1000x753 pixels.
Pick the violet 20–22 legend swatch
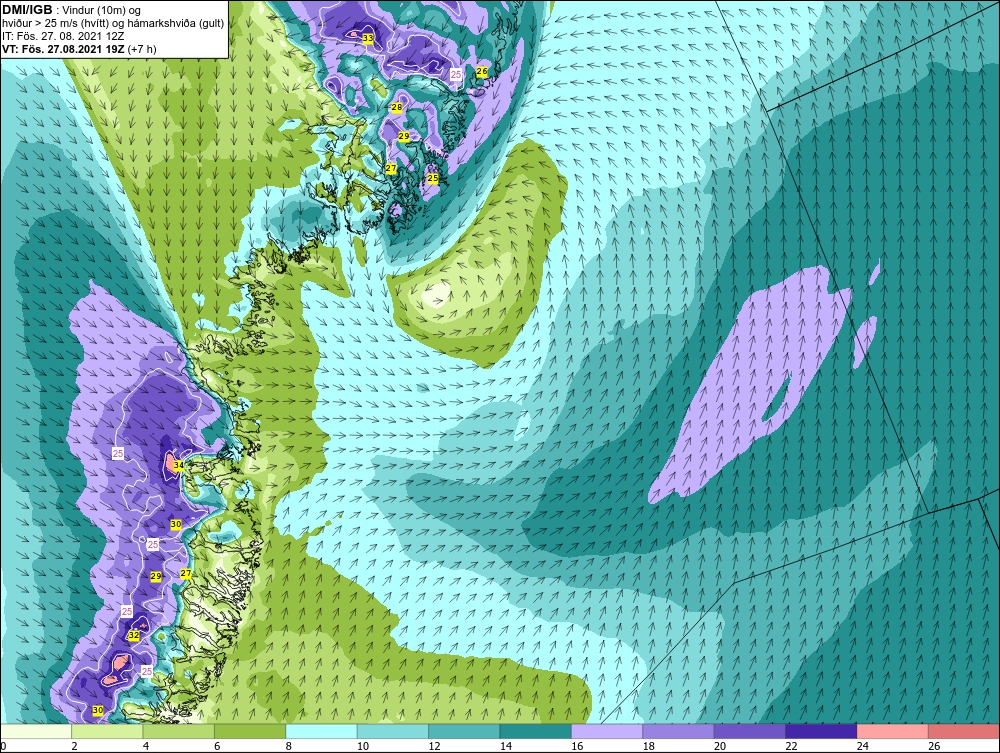click(x=750, y=731)
